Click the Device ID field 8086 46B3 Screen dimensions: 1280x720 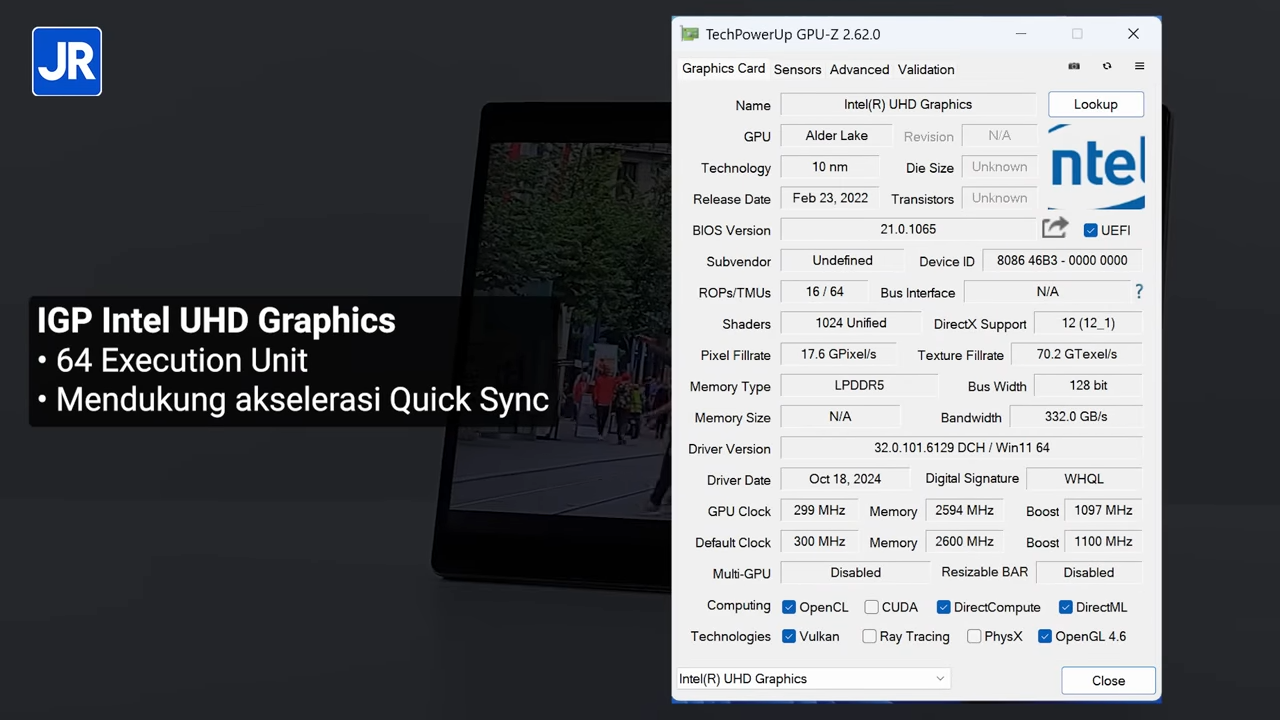pyautogui.click(x=1062, y=260)
